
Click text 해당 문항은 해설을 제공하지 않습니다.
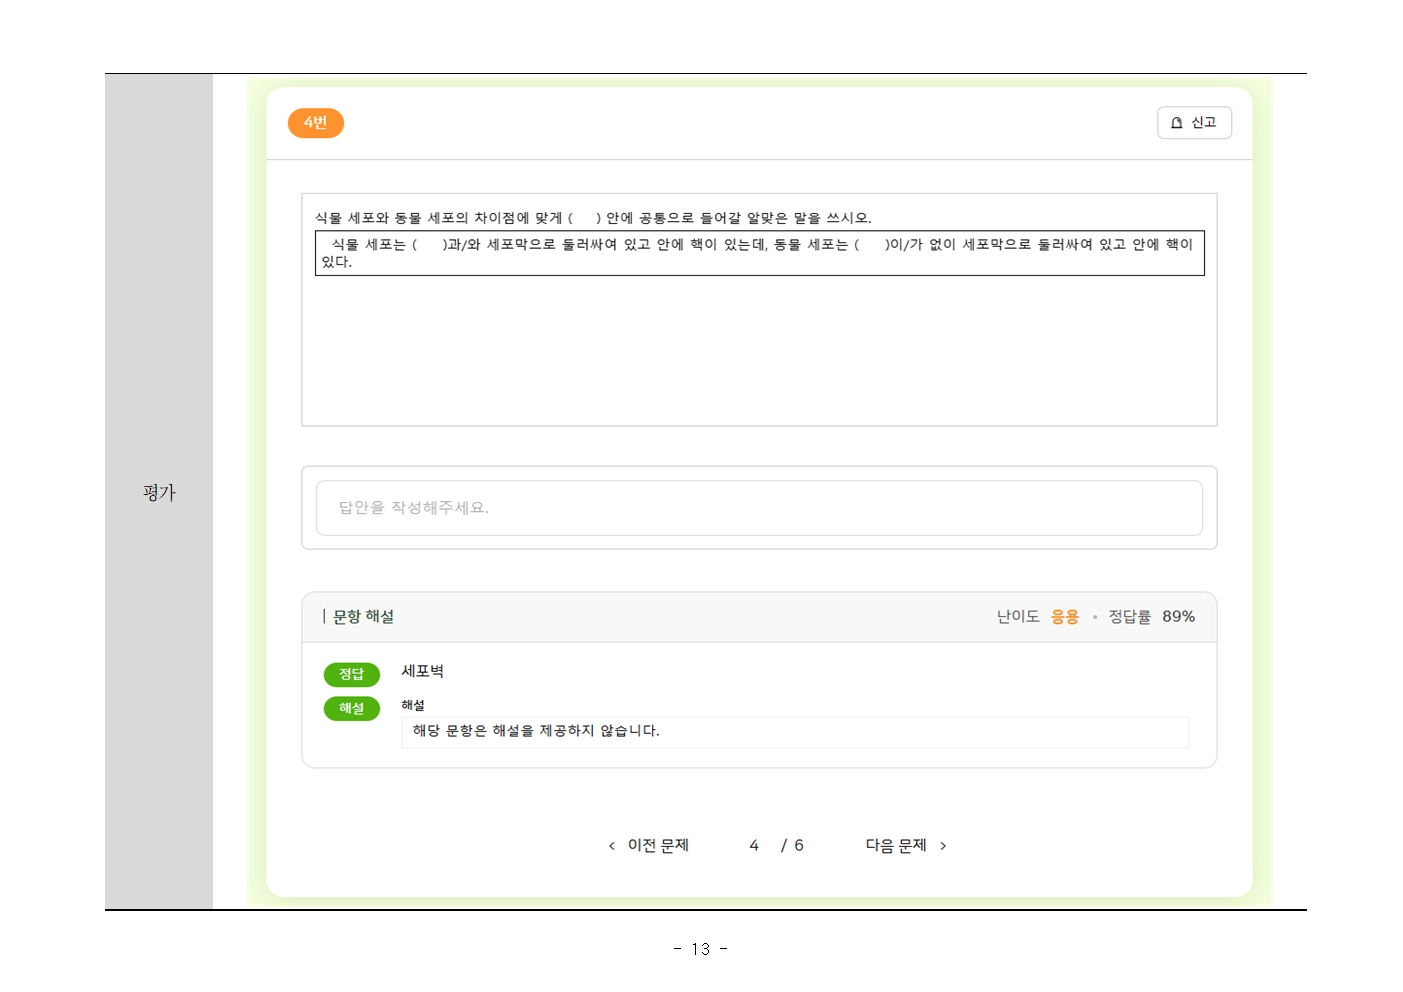[536, 731]
